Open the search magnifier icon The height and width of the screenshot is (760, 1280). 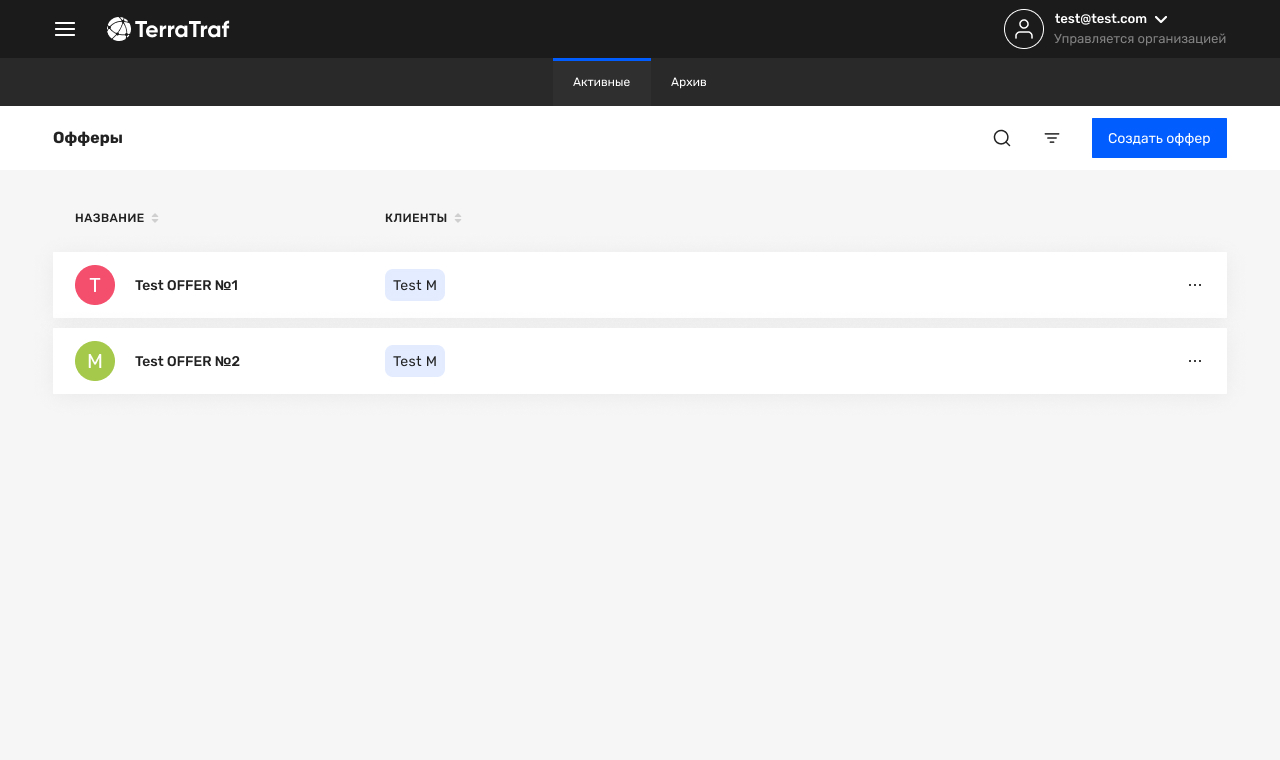1002,138
